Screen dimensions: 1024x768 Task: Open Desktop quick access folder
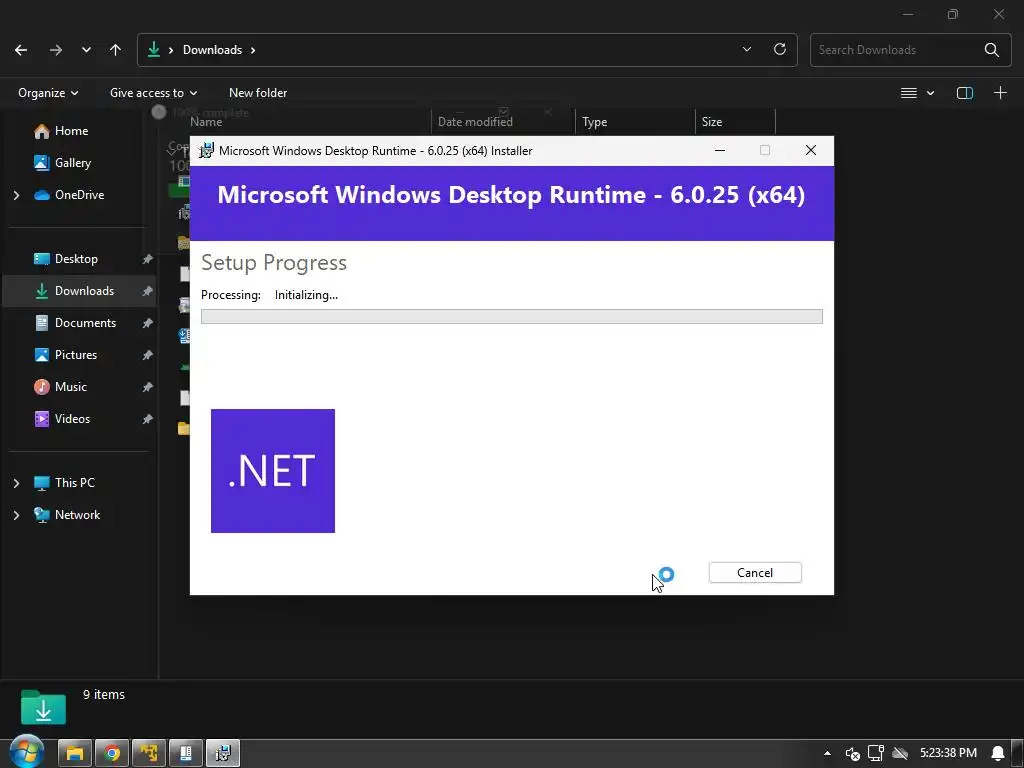[76, 259]
